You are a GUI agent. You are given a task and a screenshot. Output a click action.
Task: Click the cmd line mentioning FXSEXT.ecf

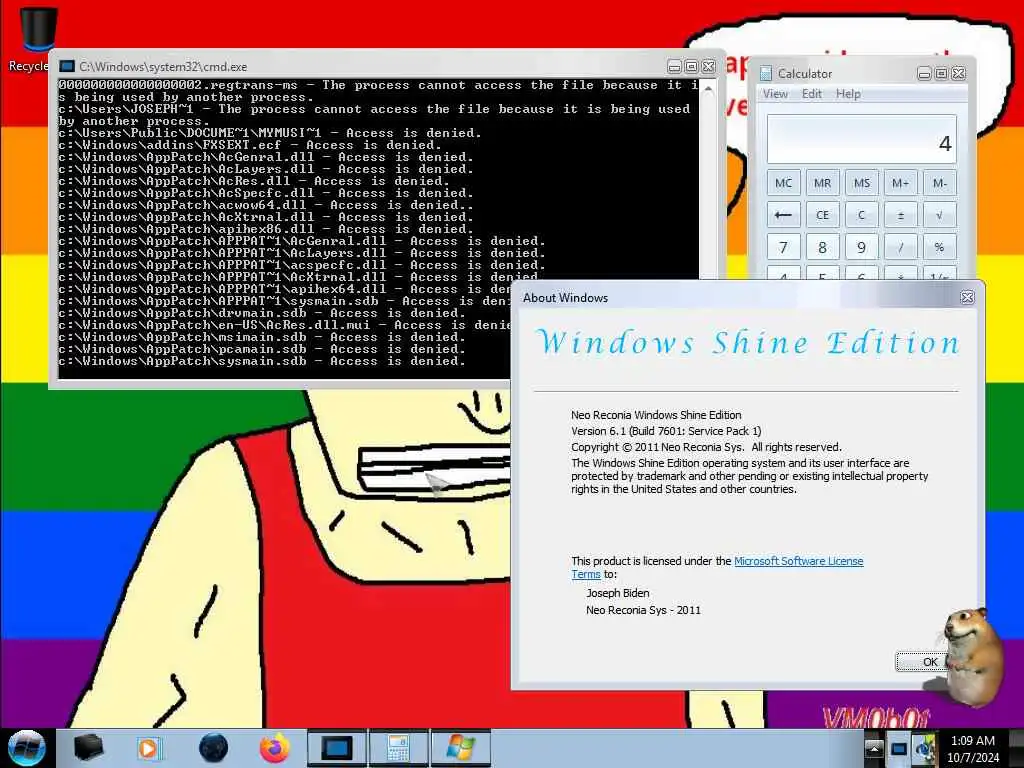[250, 145]
